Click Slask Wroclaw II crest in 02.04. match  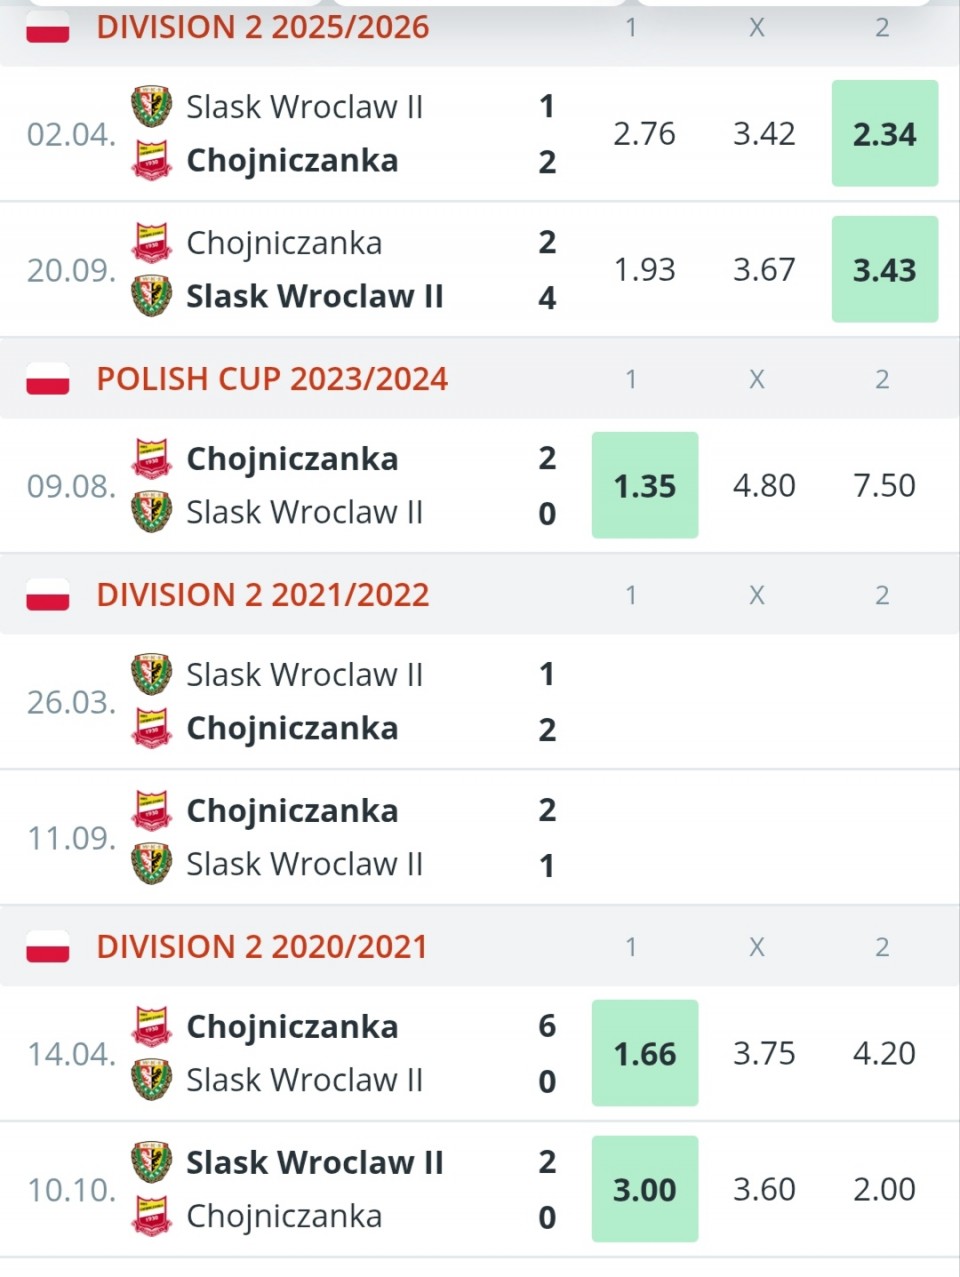tap(151, 107)
